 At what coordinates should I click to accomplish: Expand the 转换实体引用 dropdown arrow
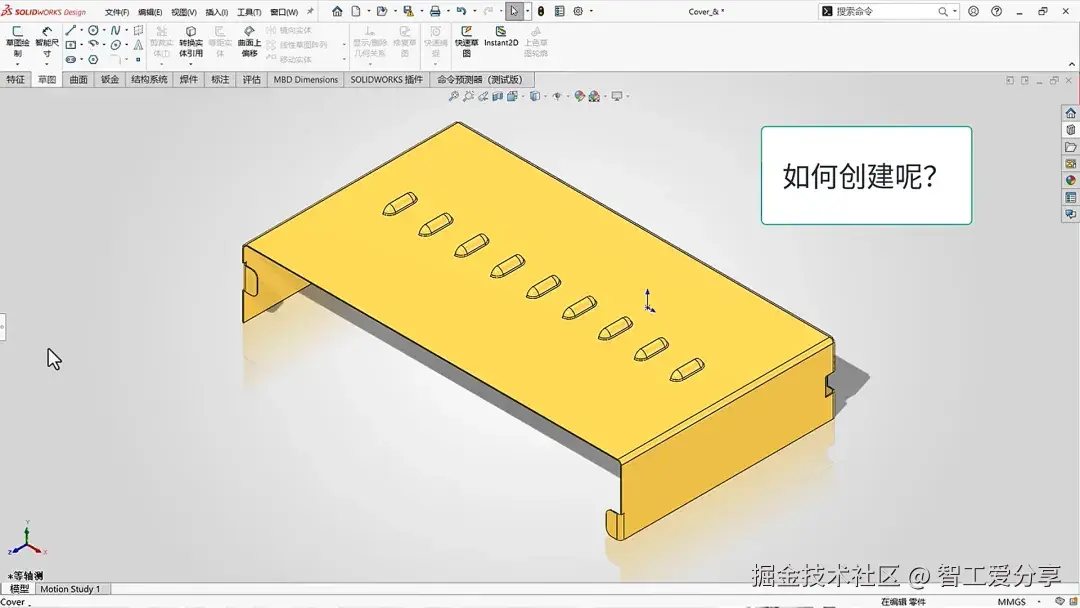[191, 64]
